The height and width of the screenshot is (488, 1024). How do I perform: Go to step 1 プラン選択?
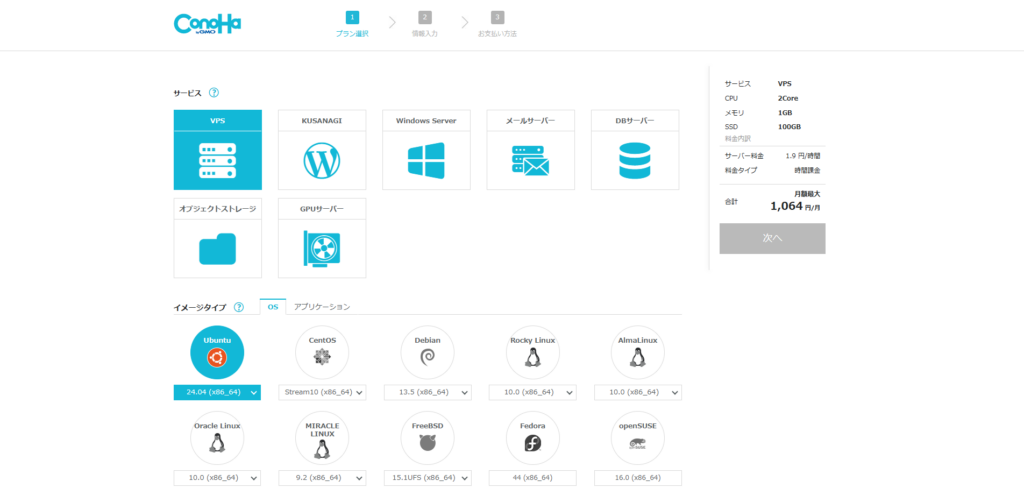[x=352, y=24]
